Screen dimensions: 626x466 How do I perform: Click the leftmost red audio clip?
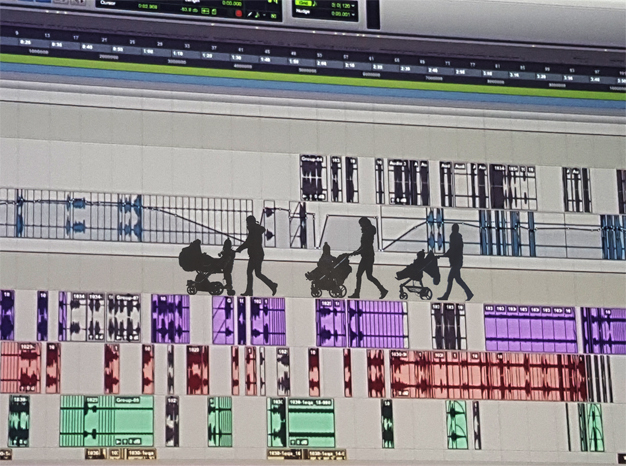pos(20,367)
